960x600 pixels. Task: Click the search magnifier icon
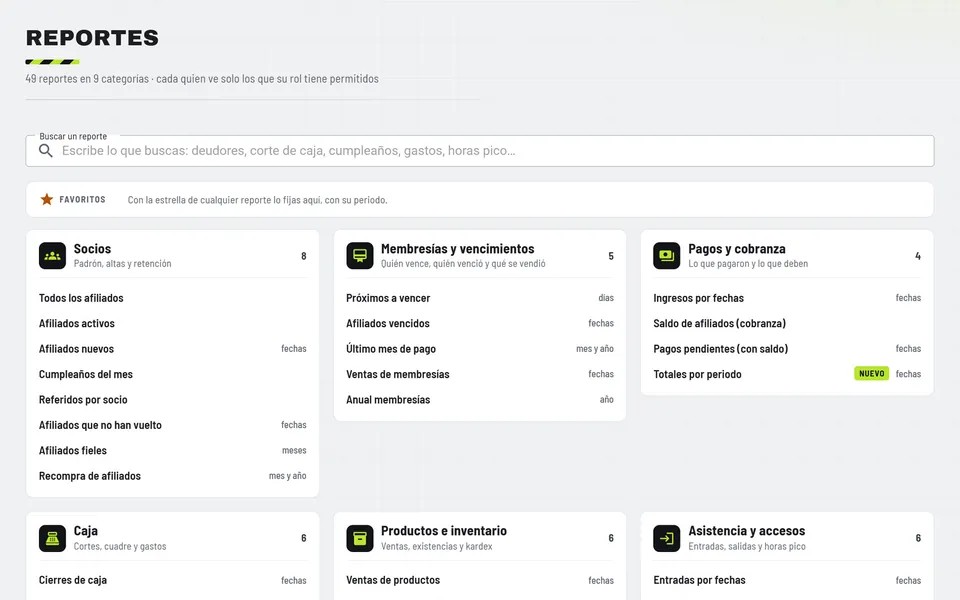[x=45, y=151]
